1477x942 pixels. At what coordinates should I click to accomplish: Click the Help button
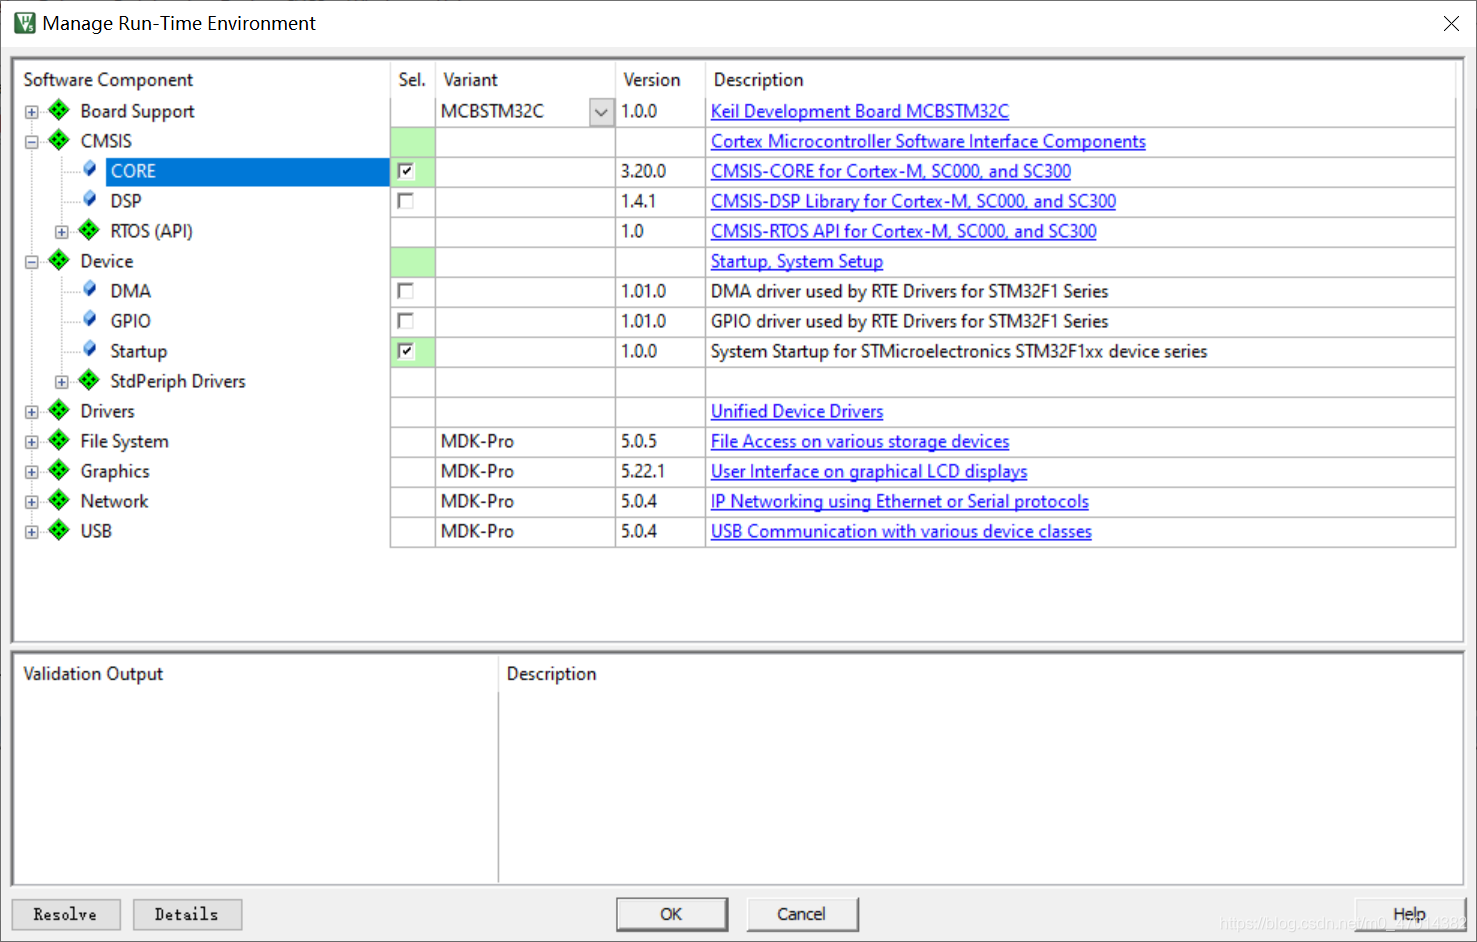(x=1410, y=914)
